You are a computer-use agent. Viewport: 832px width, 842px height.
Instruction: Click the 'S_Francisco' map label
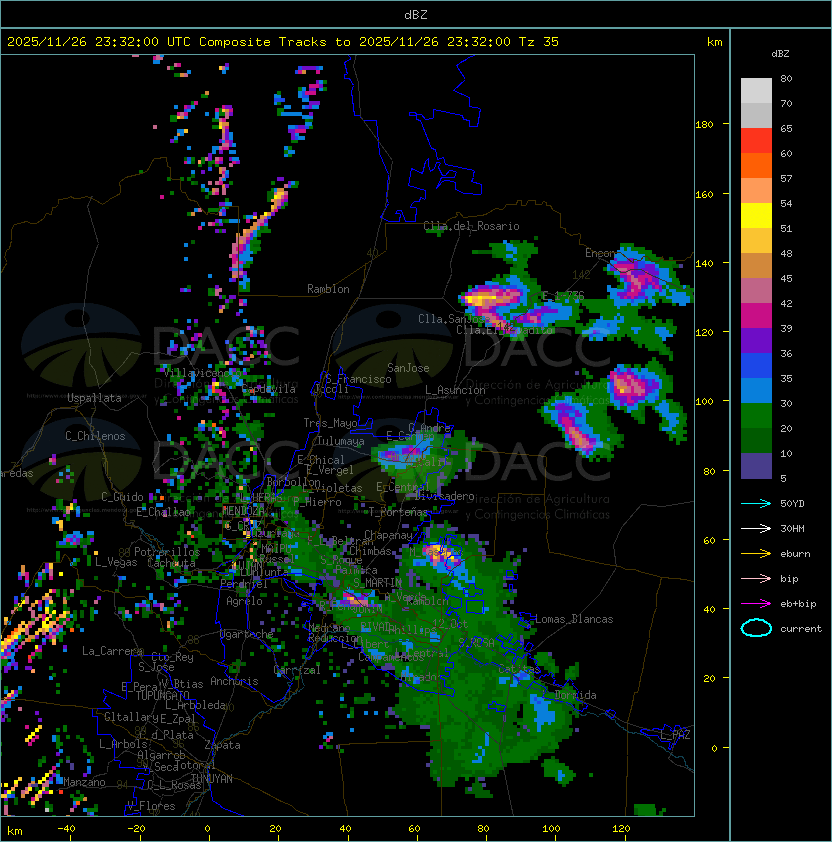click(358, 379)
